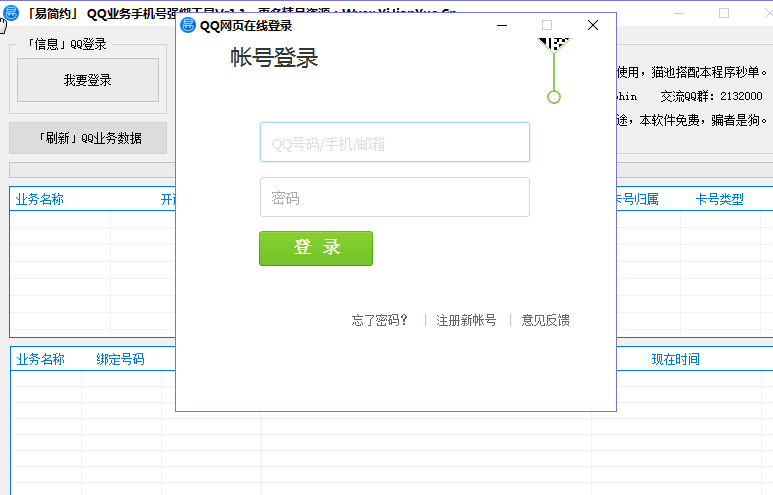Maximize the main tool window
The width and height of the screenshot is (773, 495).
(x=724, y=13)
